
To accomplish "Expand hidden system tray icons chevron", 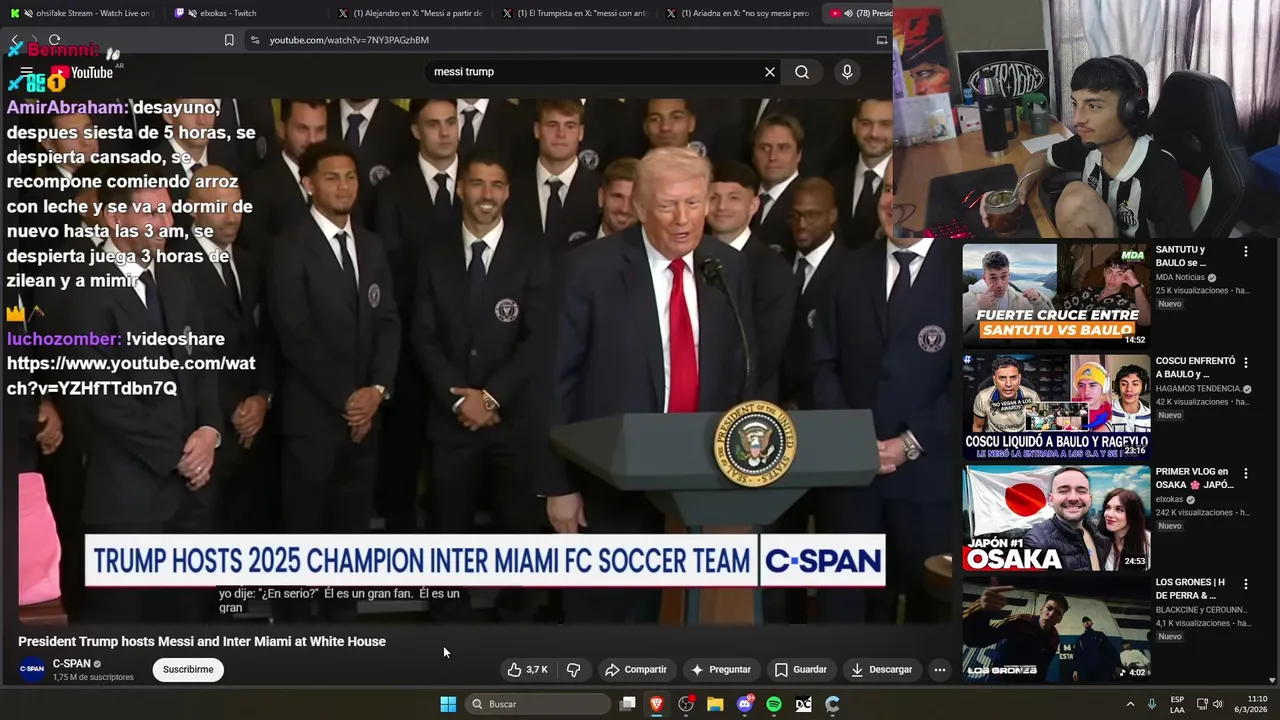I will tap(1131, 704).
